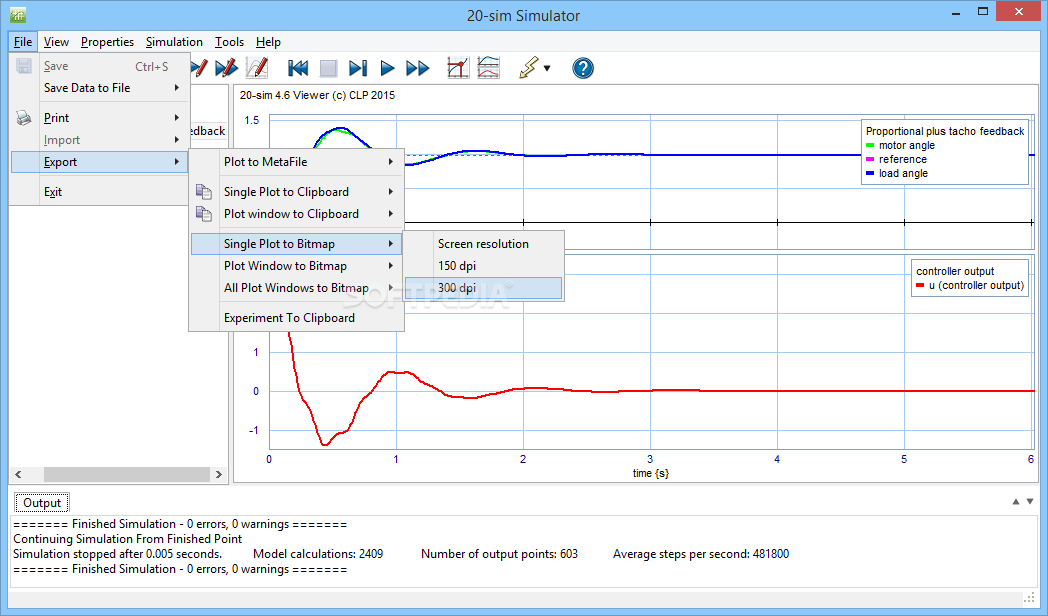Image resolution: width=1048 pixels, height=616 pixels.
Task: Click the 20-sim application icon in title bar
Action: coord(18,15)
